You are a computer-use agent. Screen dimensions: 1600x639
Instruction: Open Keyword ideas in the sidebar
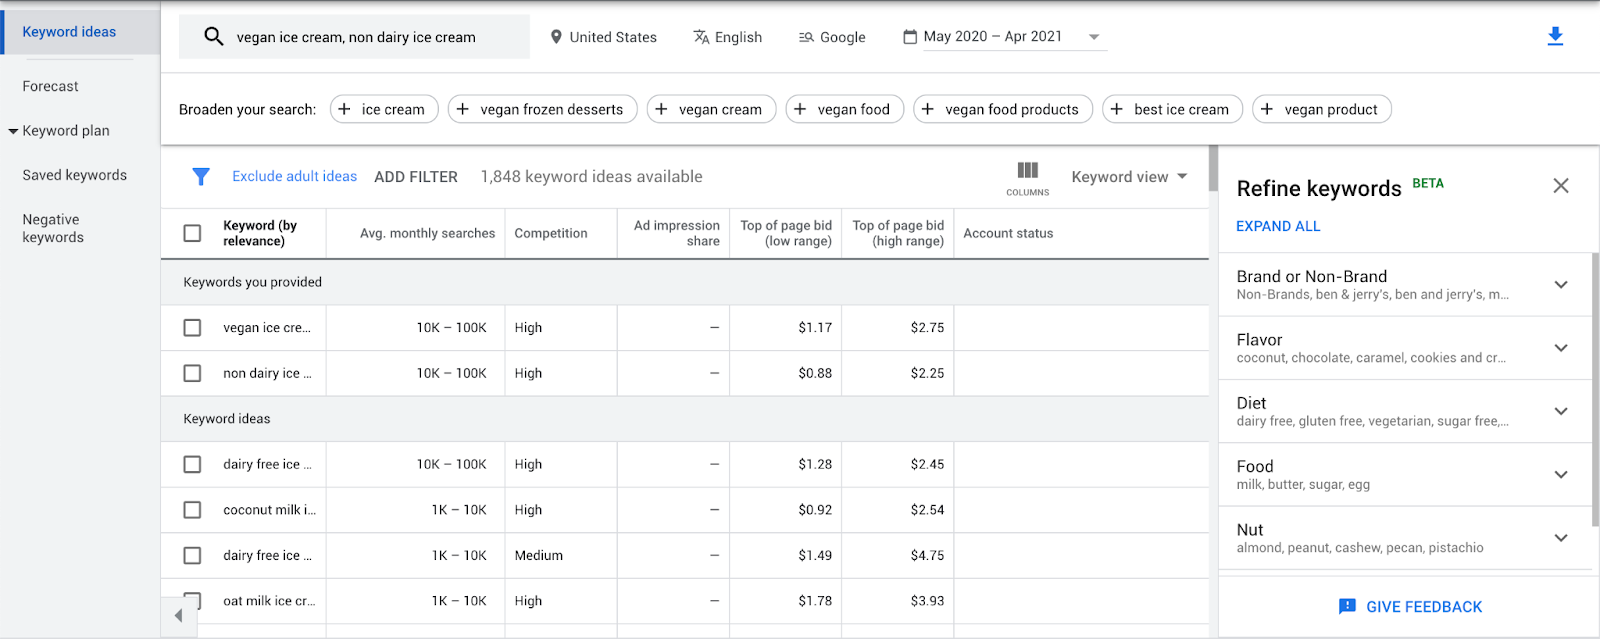pyautogui.click(x=69, y=32)
